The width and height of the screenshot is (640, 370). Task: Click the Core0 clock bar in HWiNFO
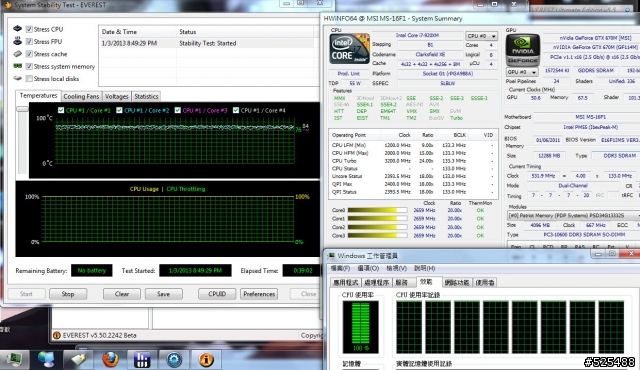click(377, 210)
